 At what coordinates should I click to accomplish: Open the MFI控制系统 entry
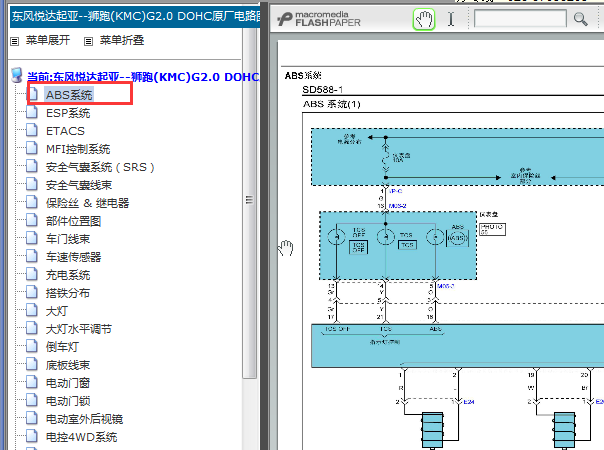pos(78,149)
